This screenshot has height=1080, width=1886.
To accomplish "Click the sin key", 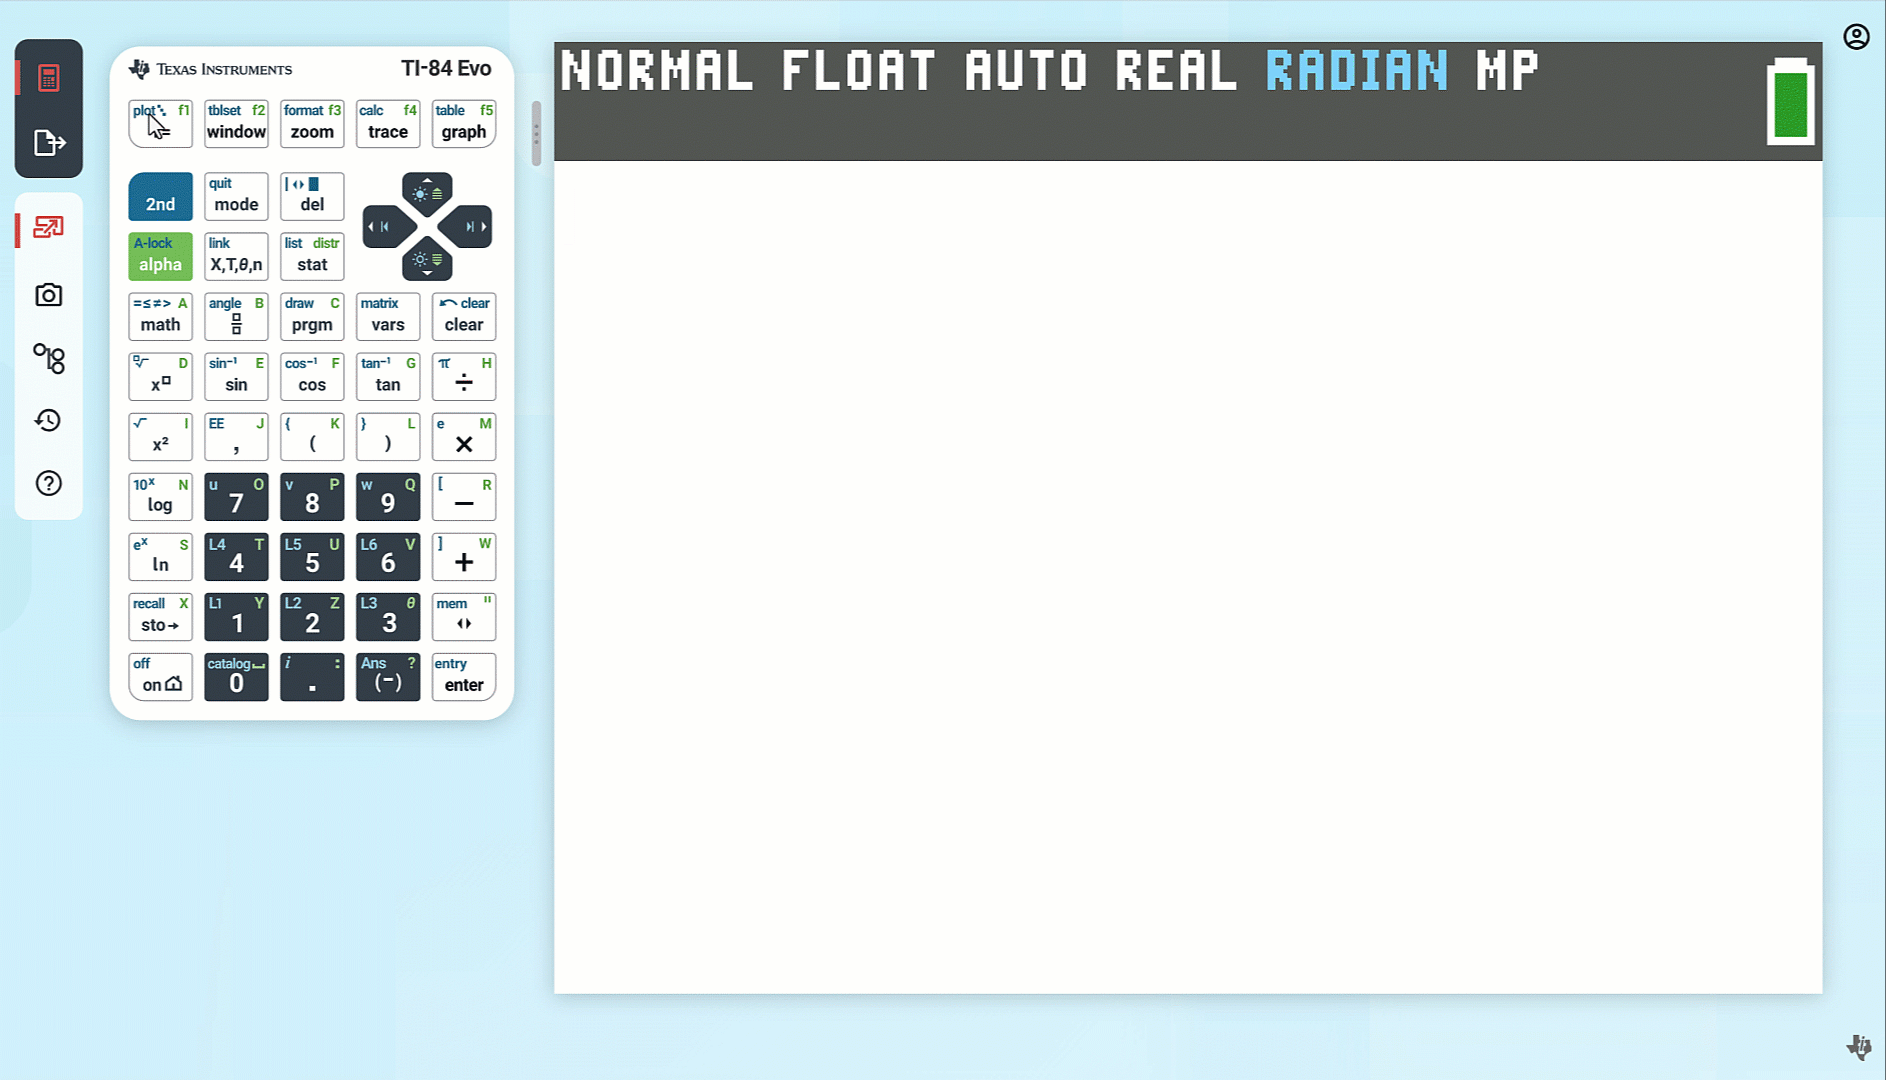I will (x=236, y=376).
